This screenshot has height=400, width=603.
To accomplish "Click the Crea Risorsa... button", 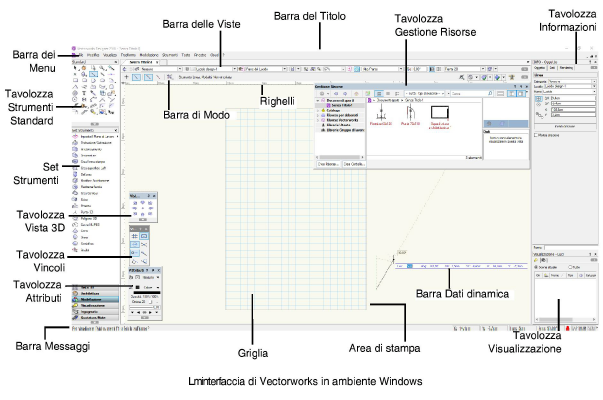I will click(x=328, y=164).
